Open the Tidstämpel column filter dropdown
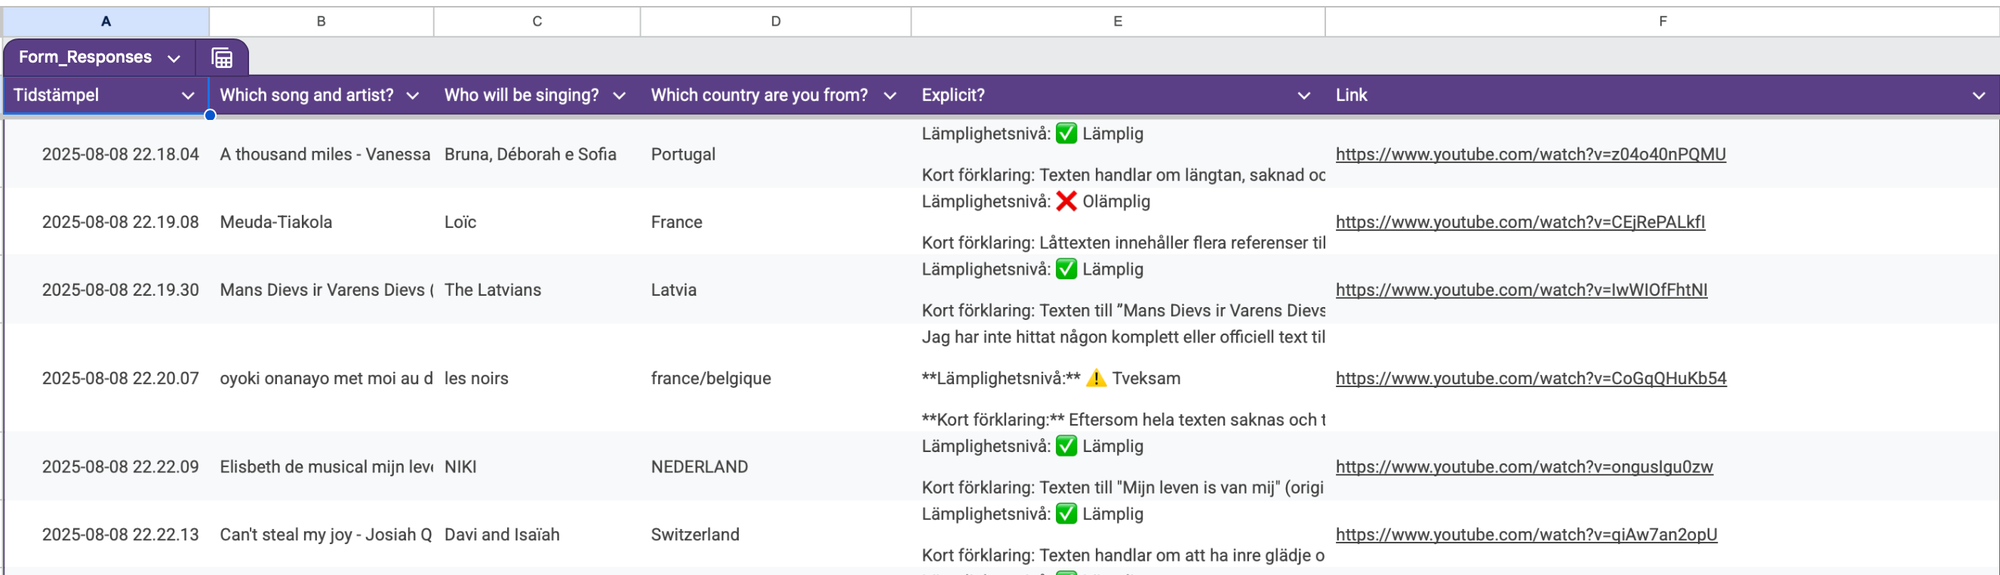Screen dimensions: 2000x575 click(x=187, y=96)
